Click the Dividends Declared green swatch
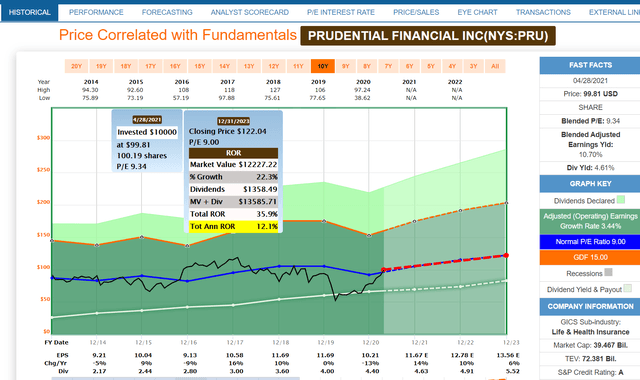The height and width of the screenshot is (380, 640). 621,200
